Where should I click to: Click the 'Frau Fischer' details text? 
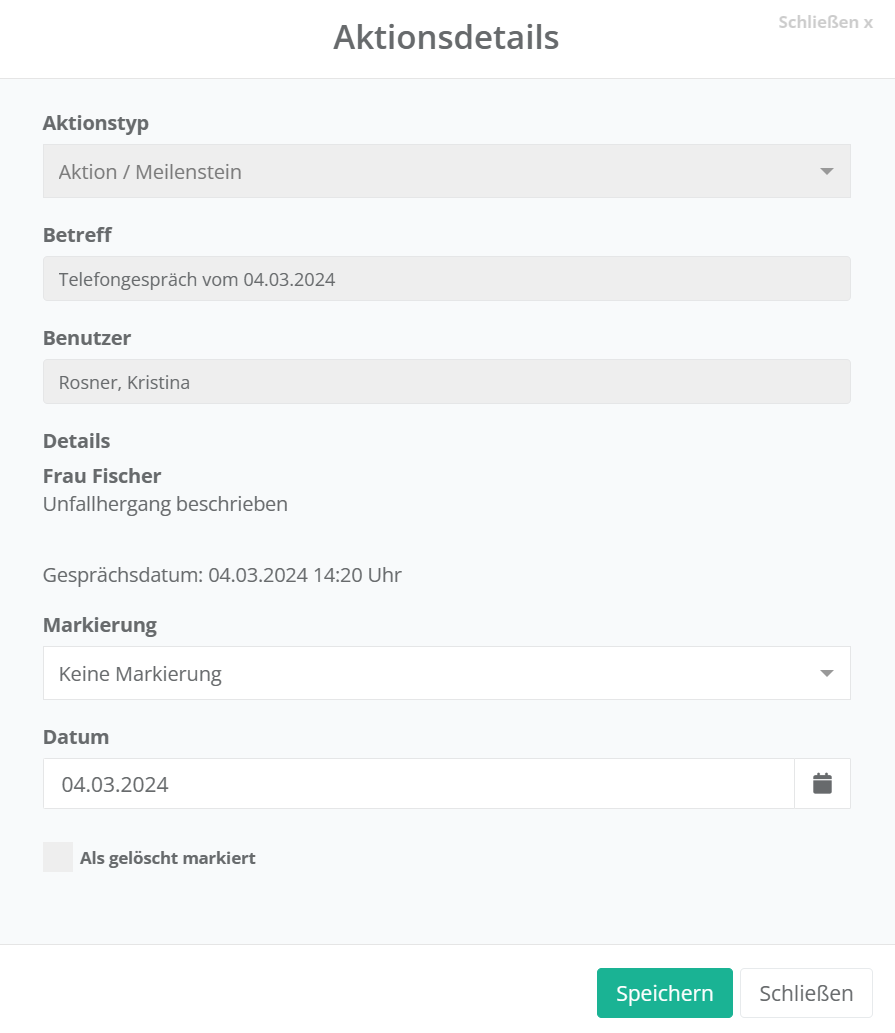click(x=102, y=476)
